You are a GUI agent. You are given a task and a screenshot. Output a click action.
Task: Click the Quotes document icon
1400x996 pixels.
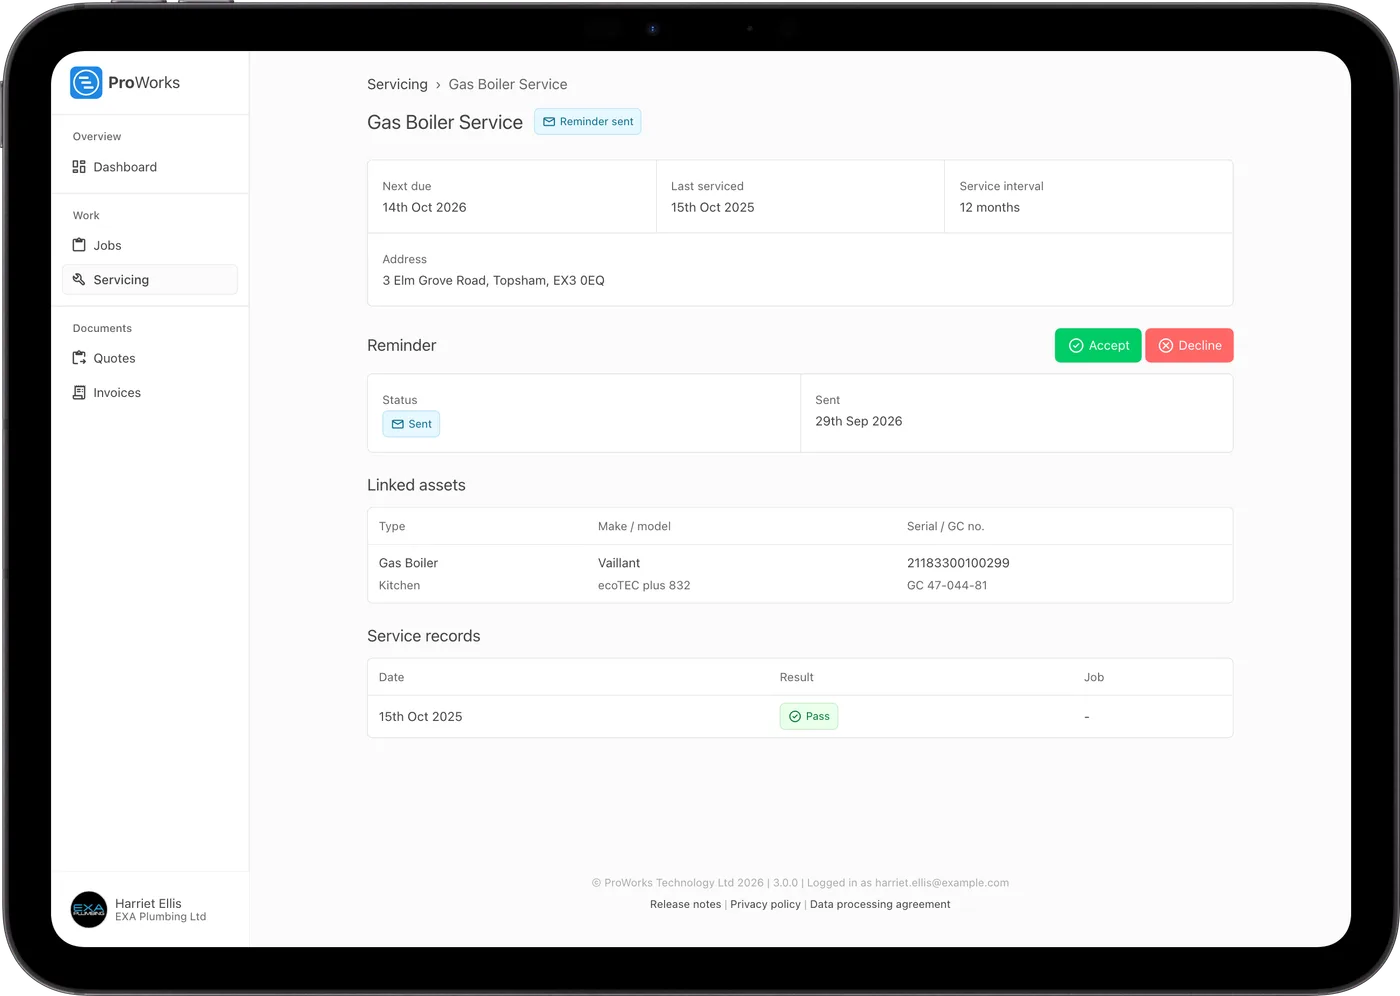click(79, 358)
